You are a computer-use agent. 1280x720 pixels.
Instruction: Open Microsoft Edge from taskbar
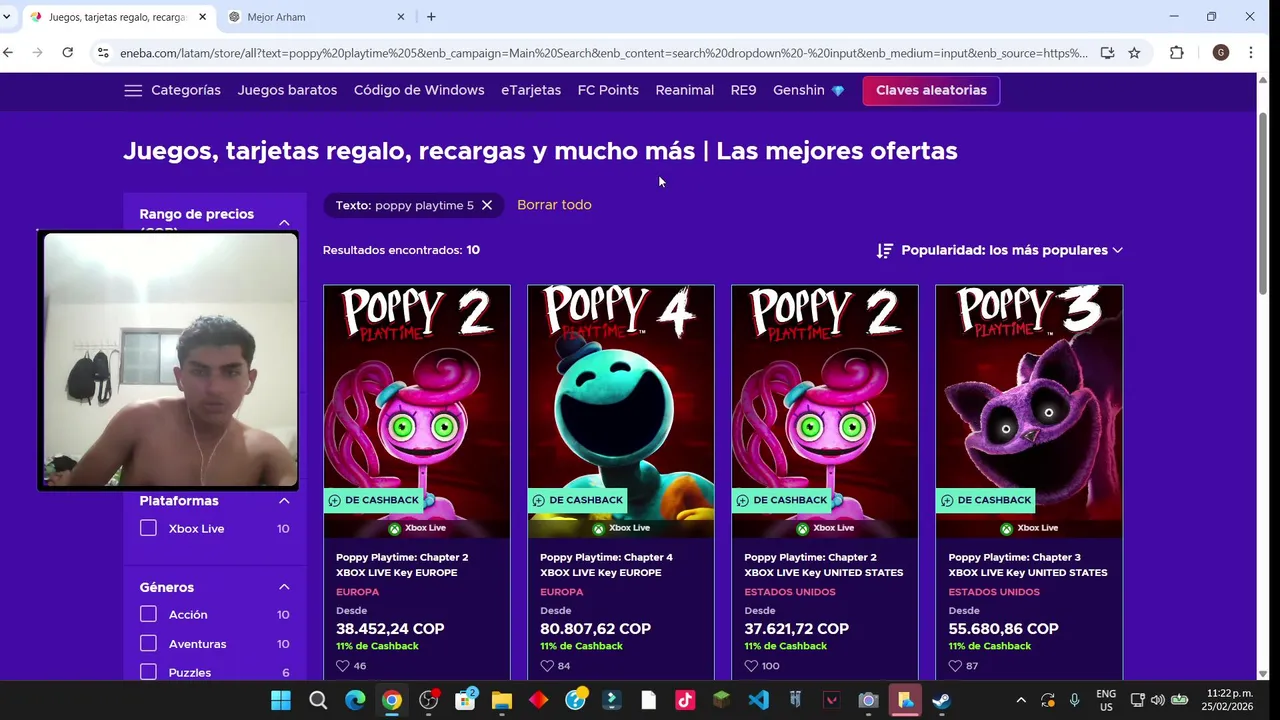click(355, 700)
